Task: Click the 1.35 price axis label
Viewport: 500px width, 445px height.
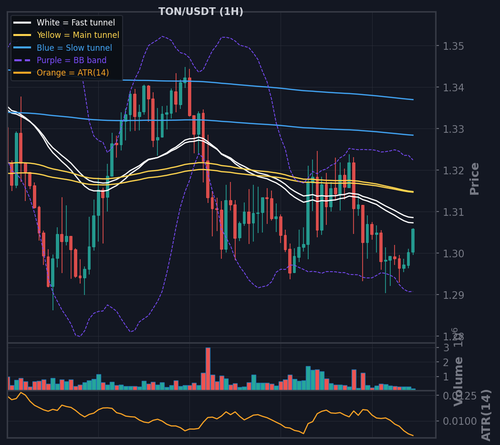Action: (x=453, y=46)
